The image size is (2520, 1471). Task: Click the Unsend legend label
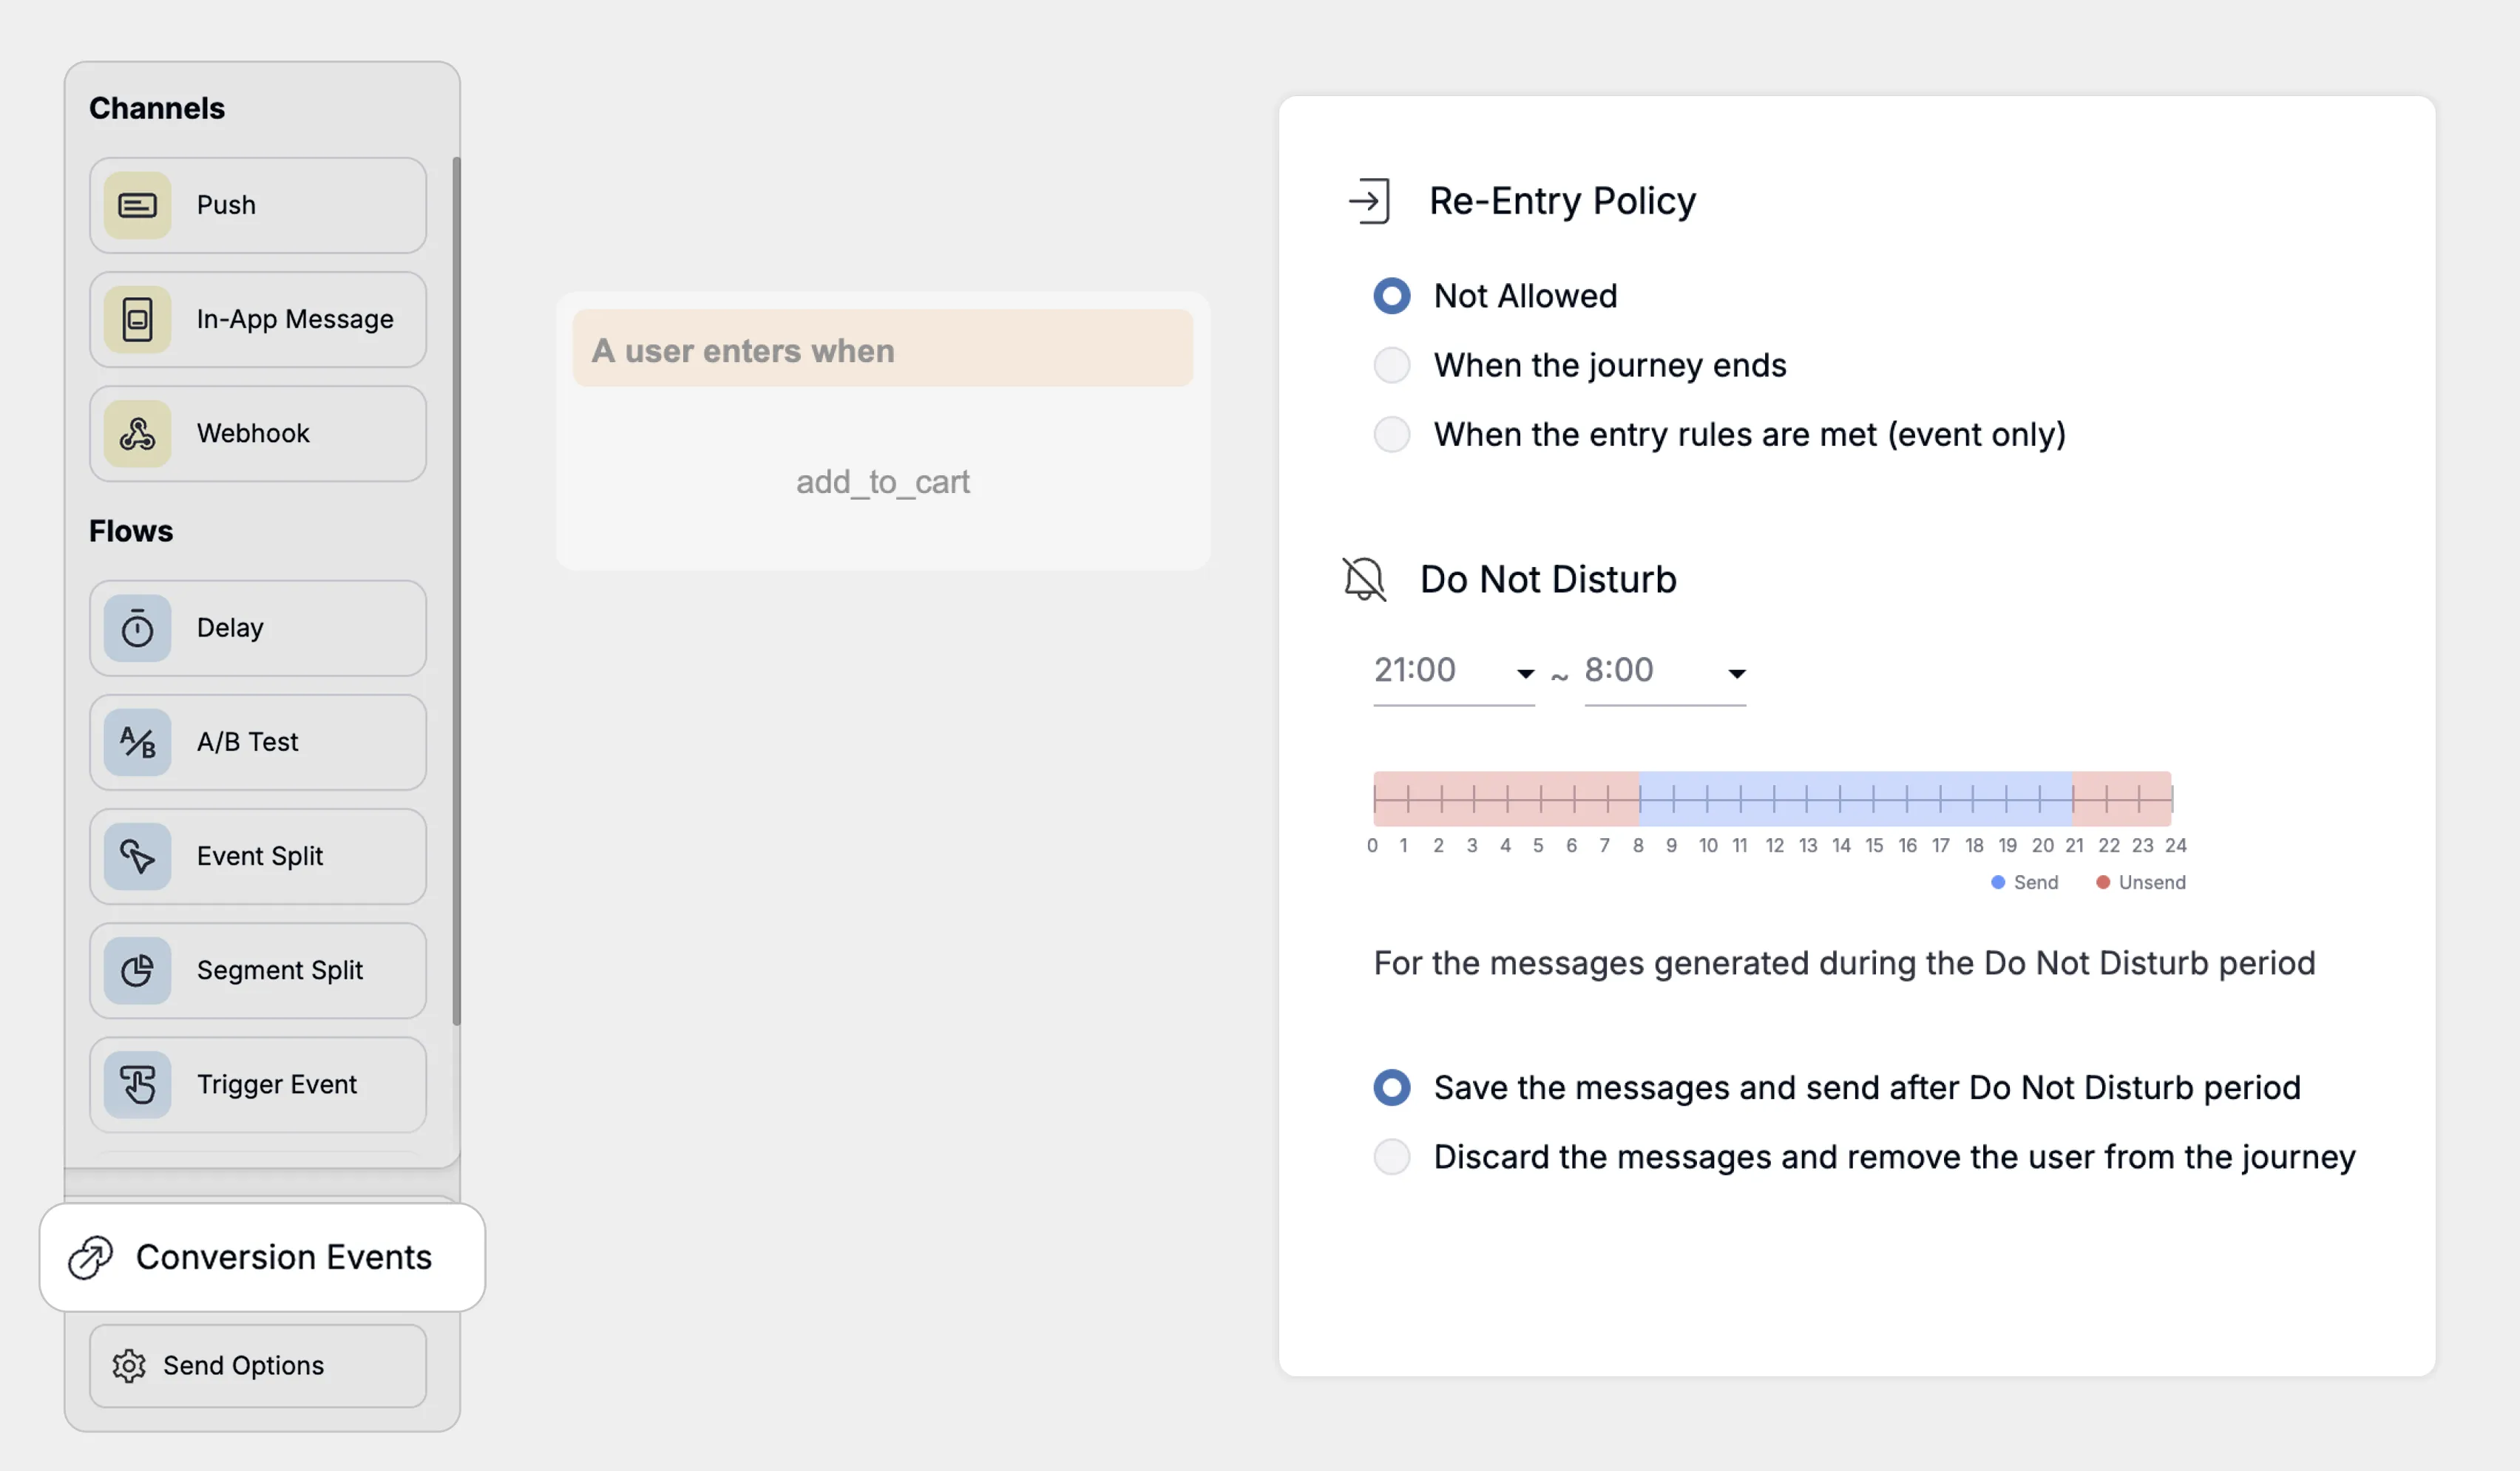coord(2152,882)
